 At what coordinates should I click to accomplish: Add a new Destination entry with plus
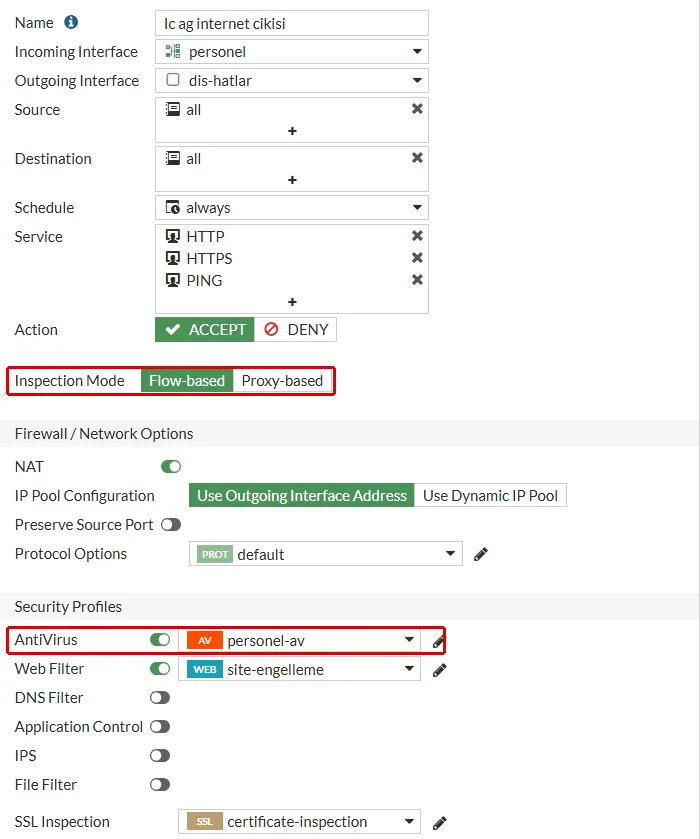292,180
